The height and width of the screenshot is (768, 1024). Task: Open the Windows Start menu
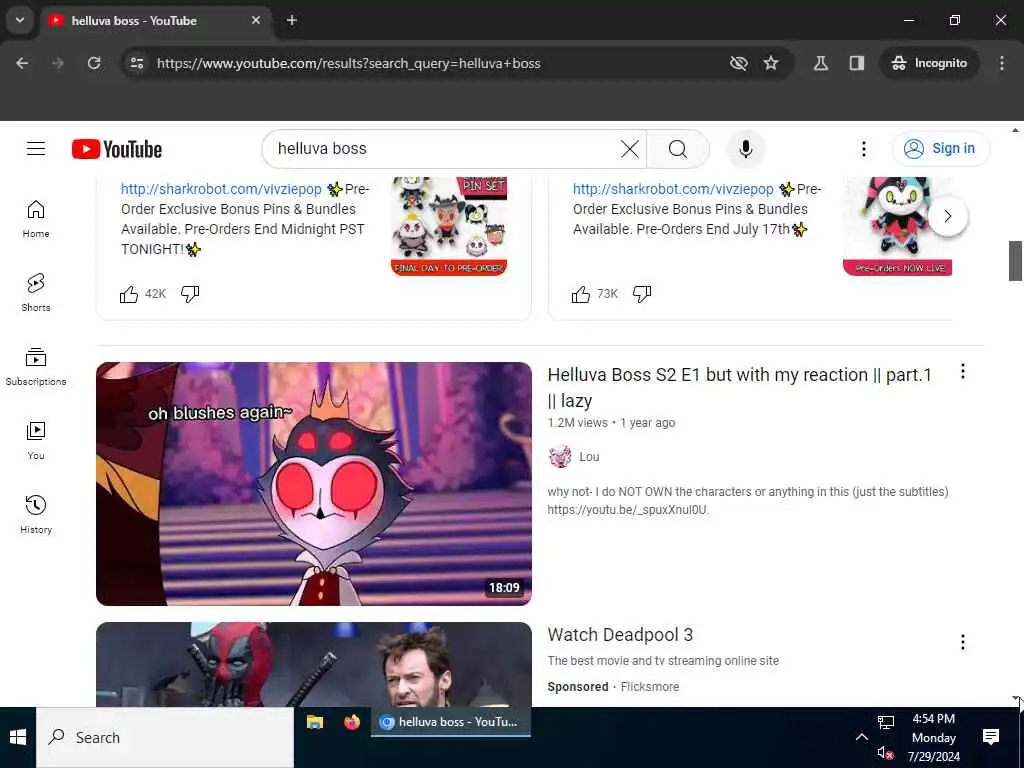pyautogui.click(x=18, y=737)
